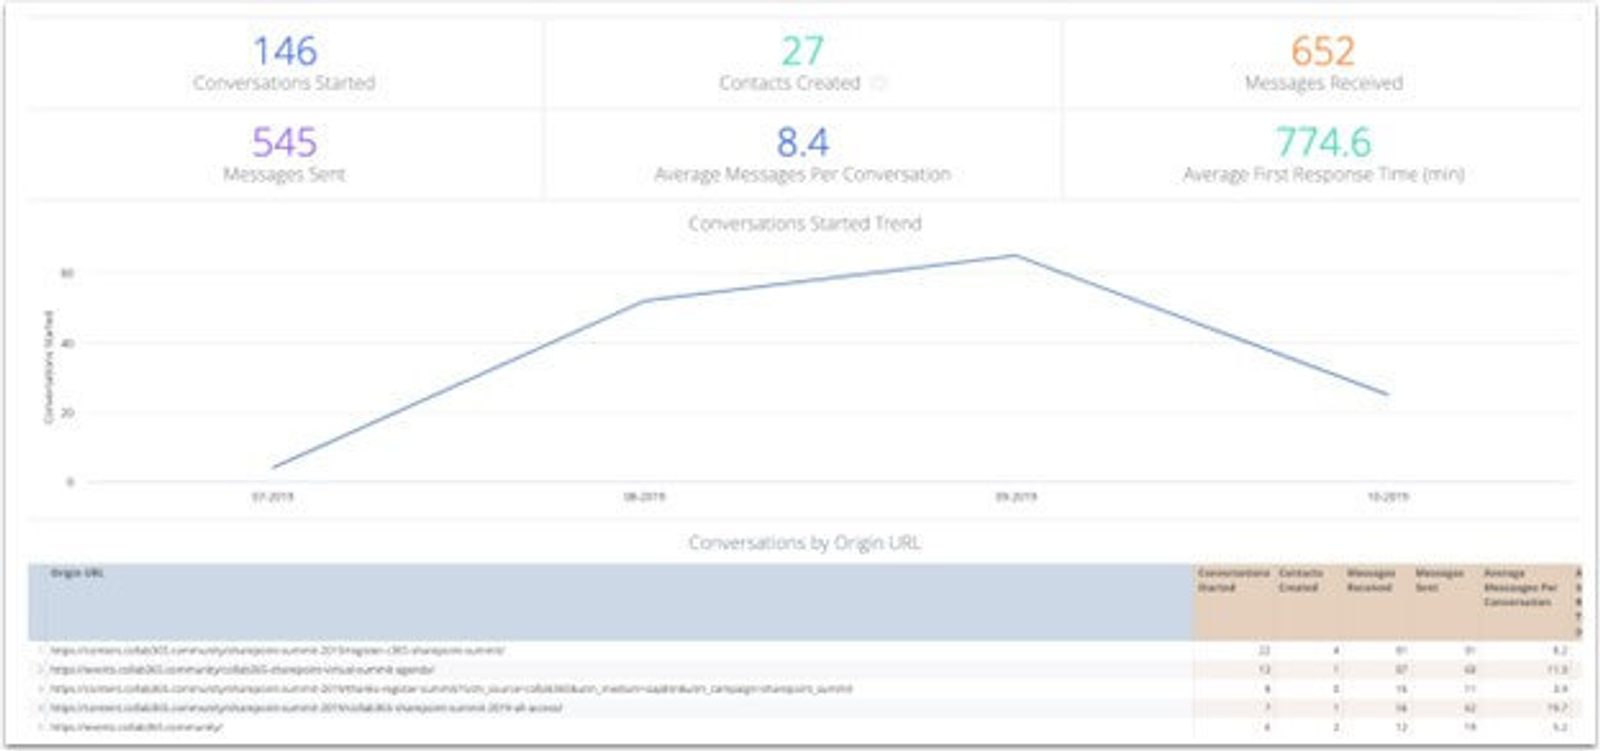Click the 8.4 Average Messages Per Conversation tile
The image size is (1600, 751).
point(803,154)
